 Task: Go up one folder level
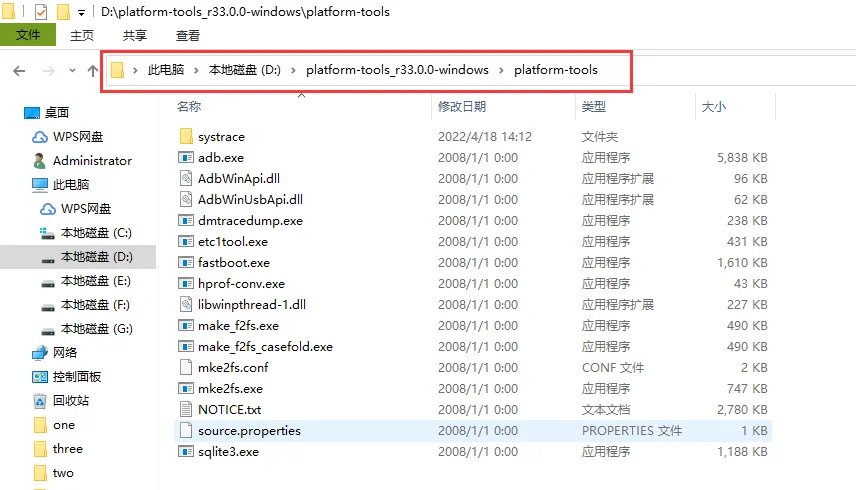93,70
